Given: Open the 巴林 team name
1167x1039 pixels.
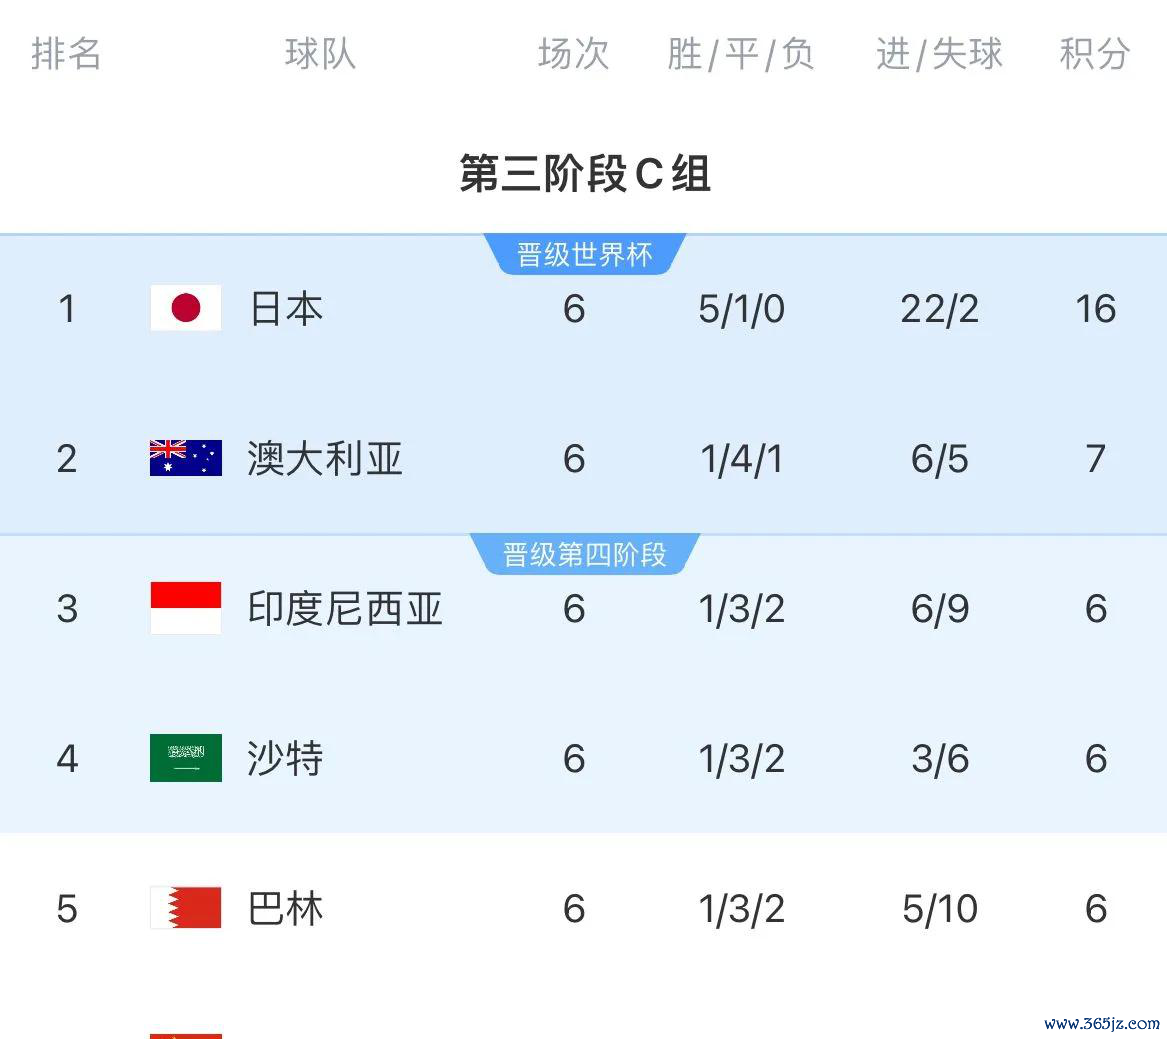Looking at the screenshot, I should 285,909.
